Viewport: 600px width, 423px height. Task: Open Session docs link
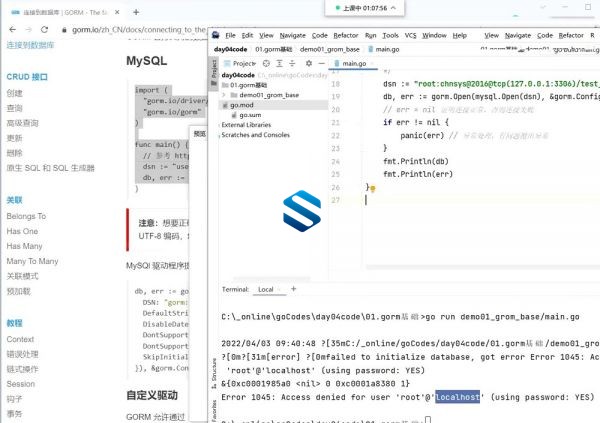pyautogui.click(x=20, y=384)
